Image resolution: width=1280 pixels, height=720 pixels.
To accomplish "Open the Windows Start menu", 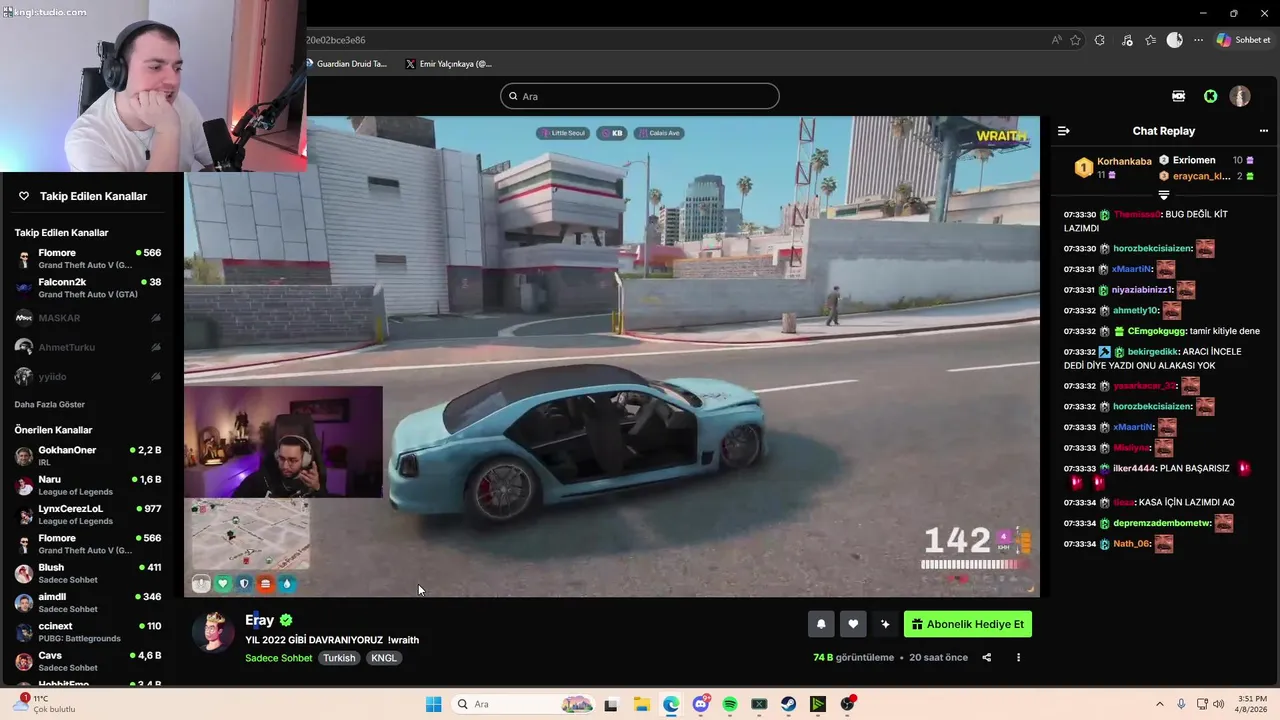I will [x=433, y=704].
